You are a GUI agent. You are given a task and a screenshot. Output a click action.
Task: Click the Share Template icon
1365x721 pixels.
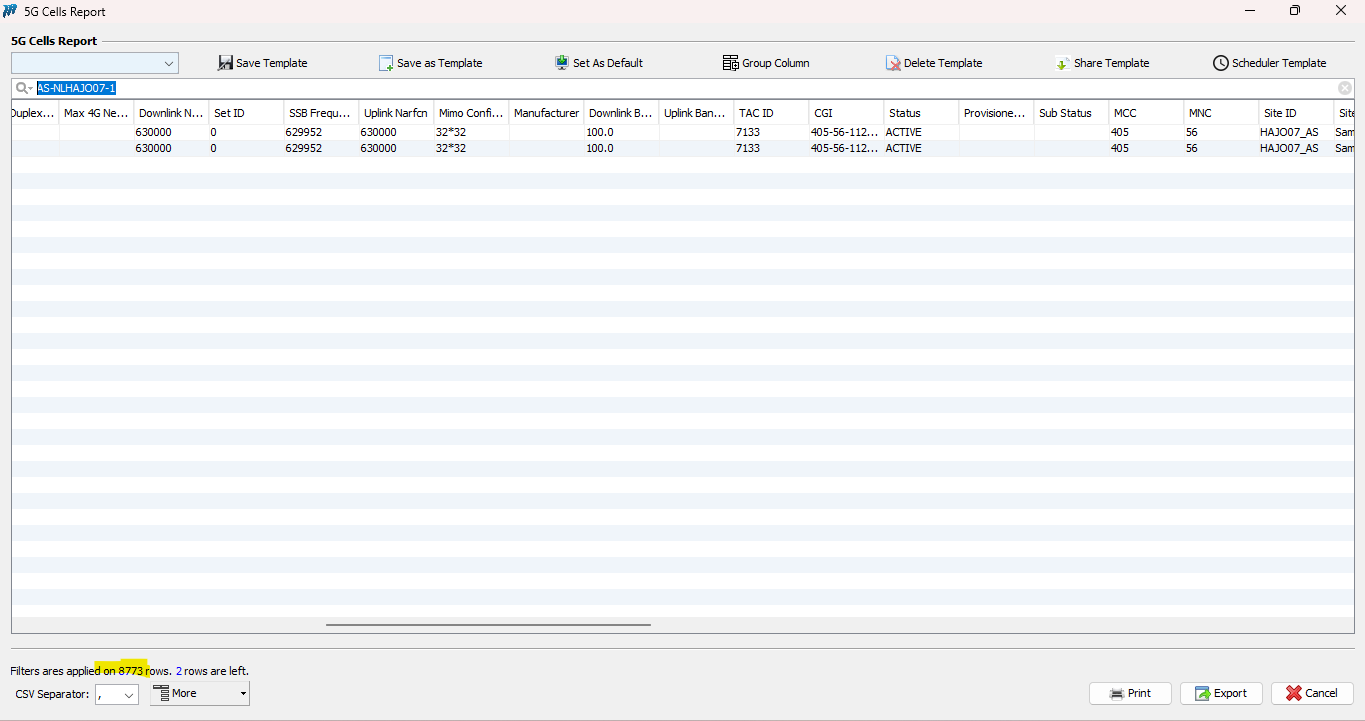pyautogui.click(x=1062, y=63)
